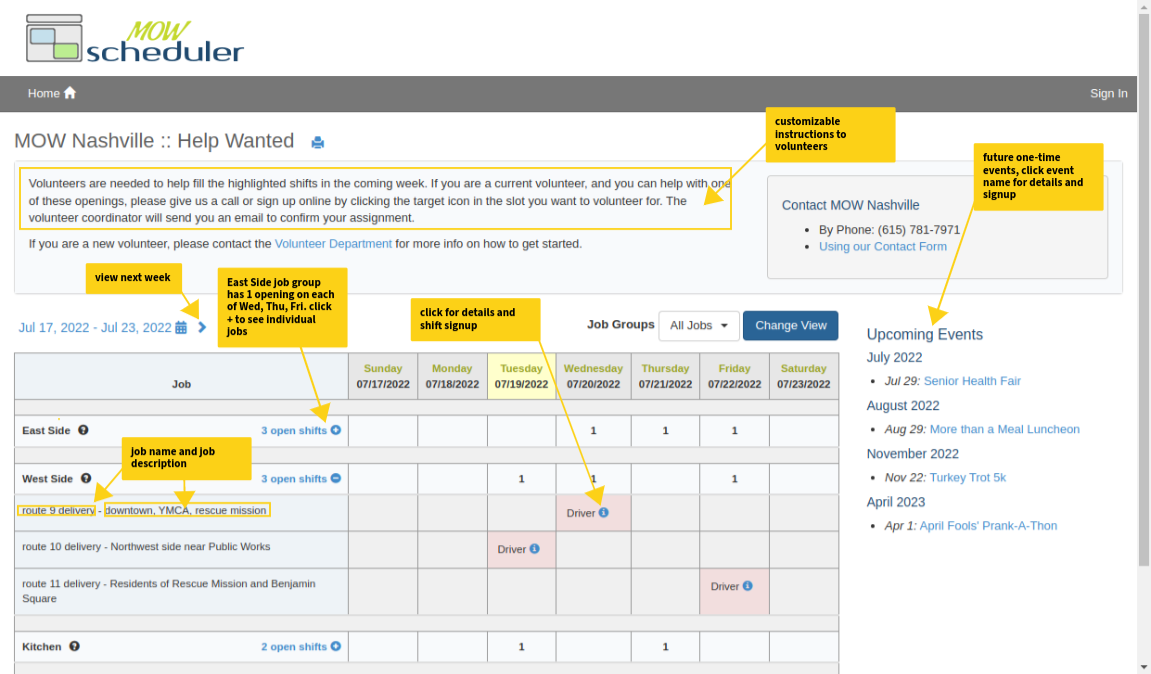The height and width of the screenshot is (674, 1151).
Task: Go to next week with right chevron
Action: click(x=202, y=327)
